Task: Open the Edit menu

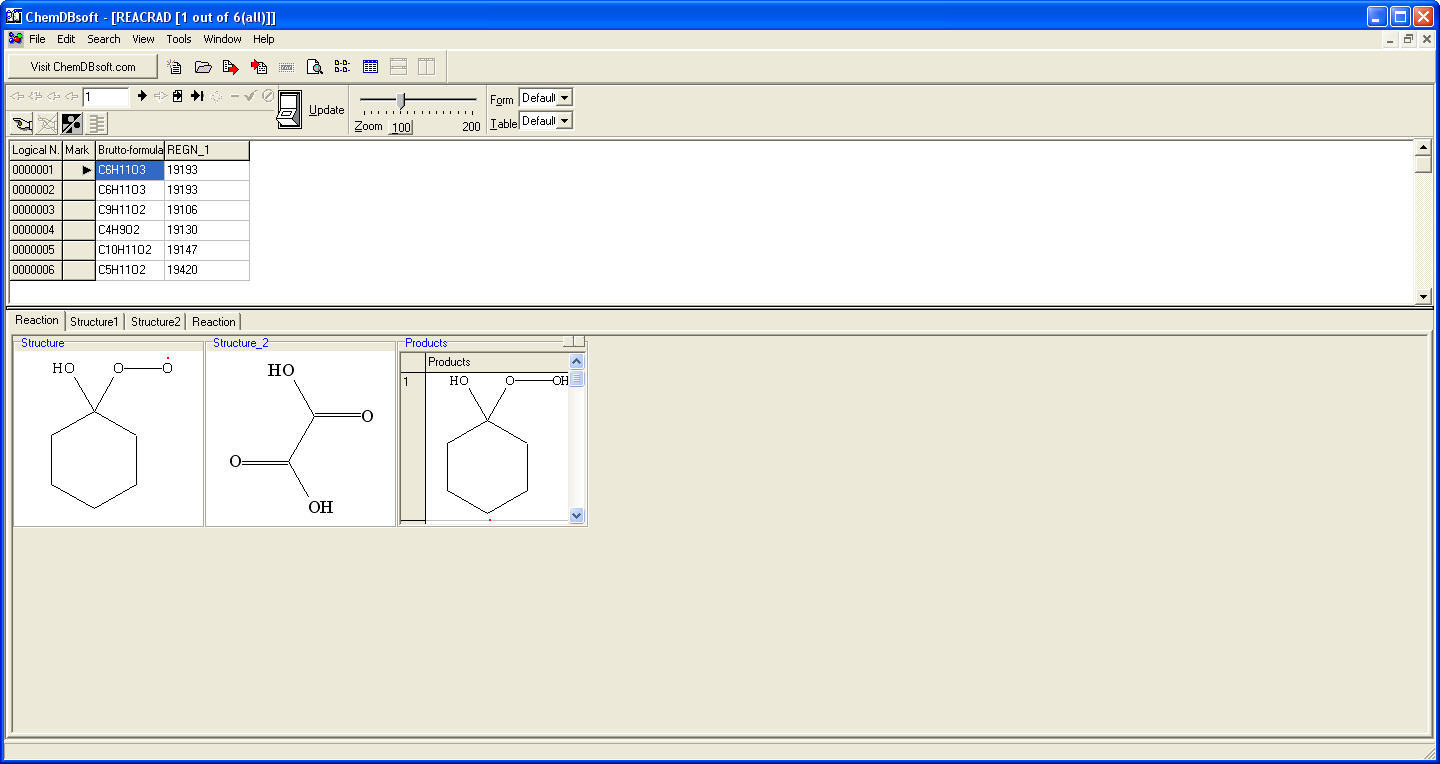Action: tap(66, 39)
